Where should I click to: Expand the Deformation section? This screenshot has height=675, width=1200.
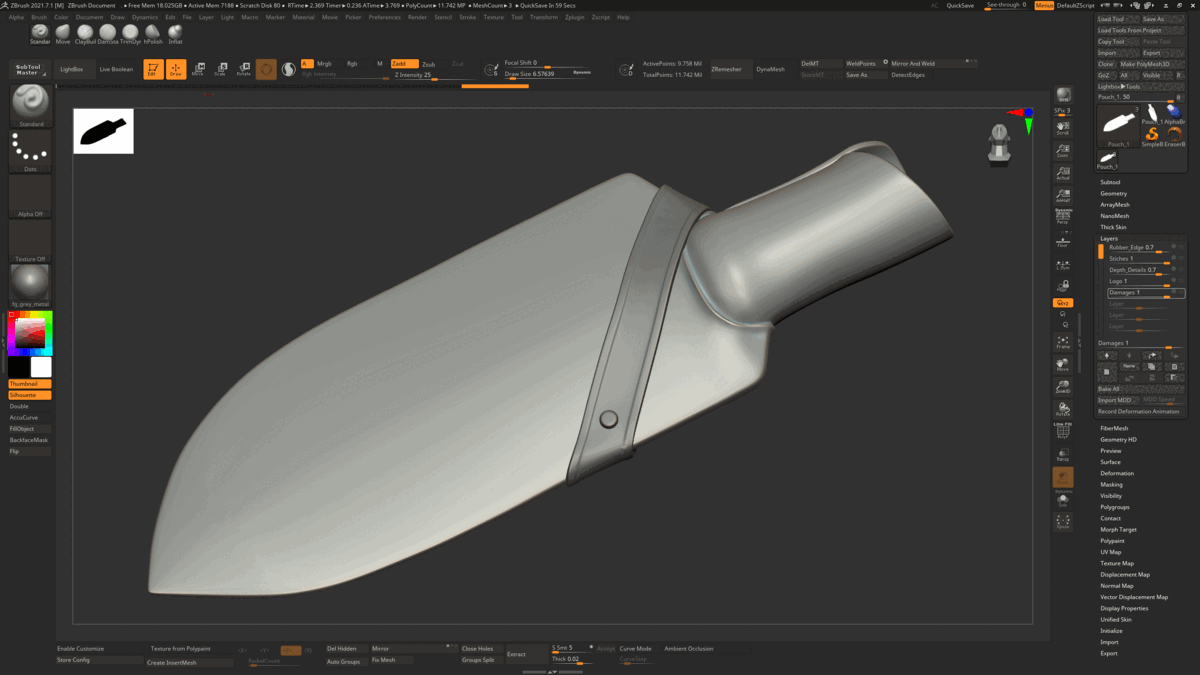coord(1117,473)
